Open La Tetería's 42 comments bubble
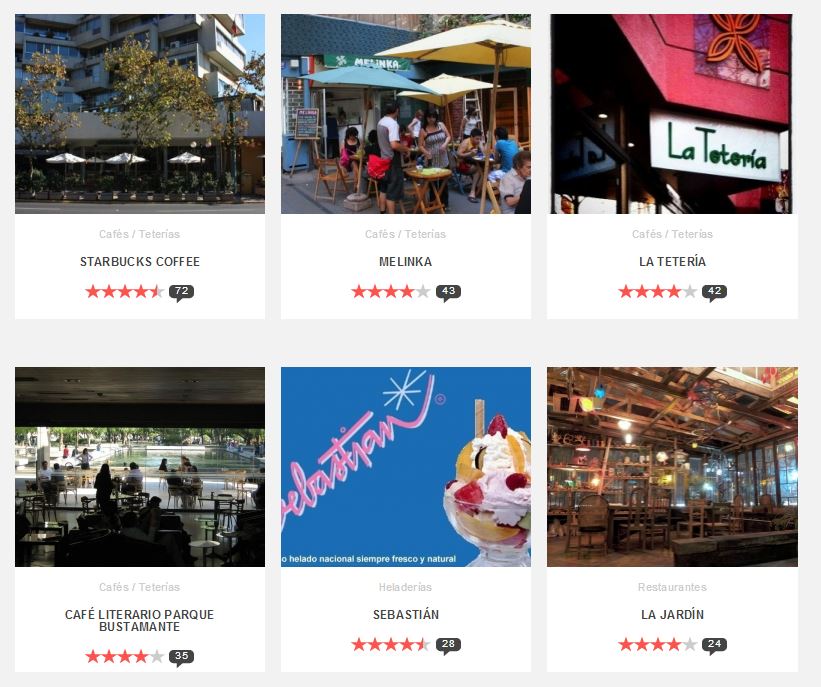The height and width of the screenshot is (687, 821). point(714,292)
